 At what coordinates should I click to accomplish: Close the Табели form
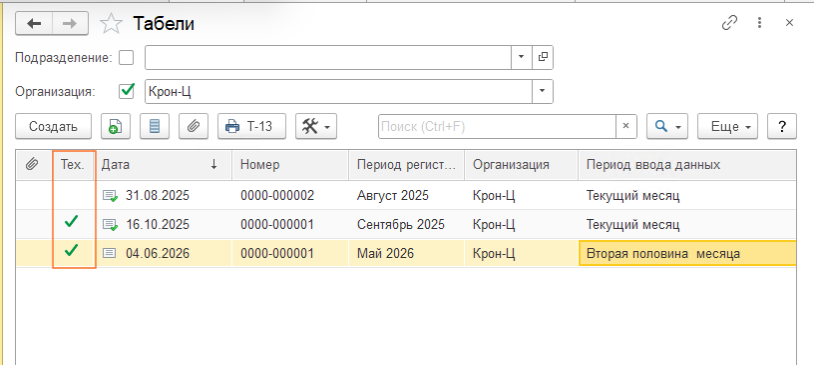790,23
